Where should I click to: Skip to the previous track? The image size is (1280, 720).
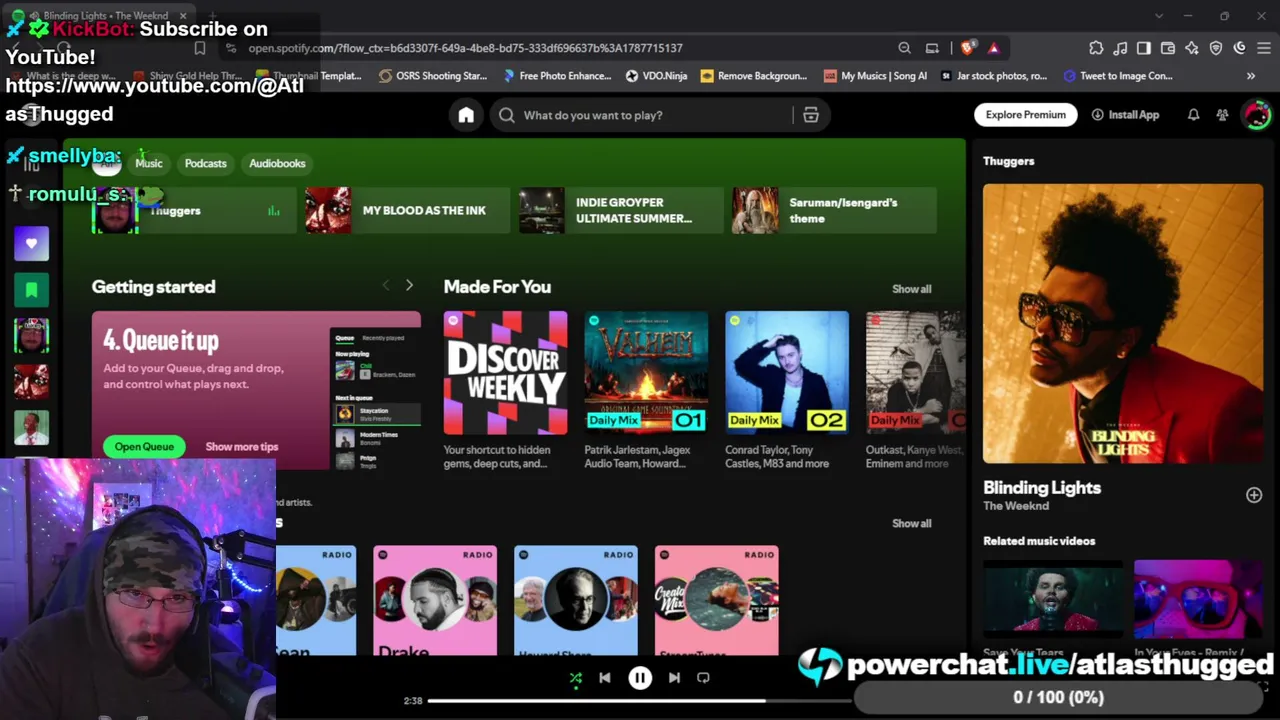(605, 678)
